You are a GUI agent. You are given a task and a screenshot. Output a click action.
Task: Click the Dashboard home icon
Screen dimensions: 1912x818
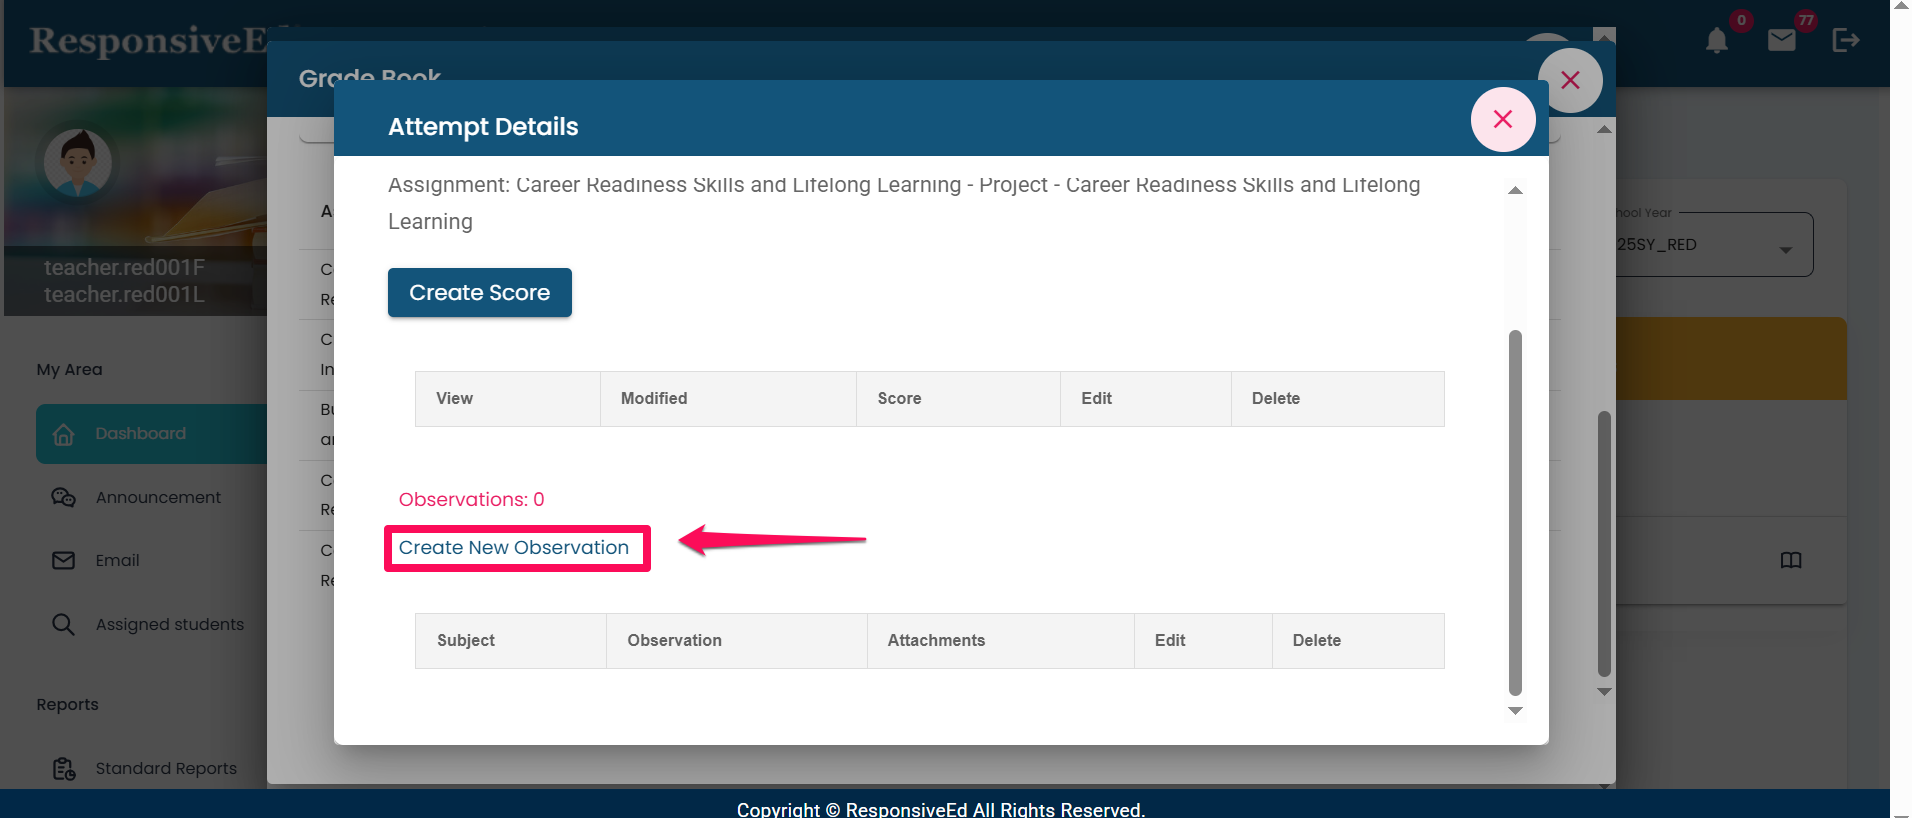tap(64, 434)
